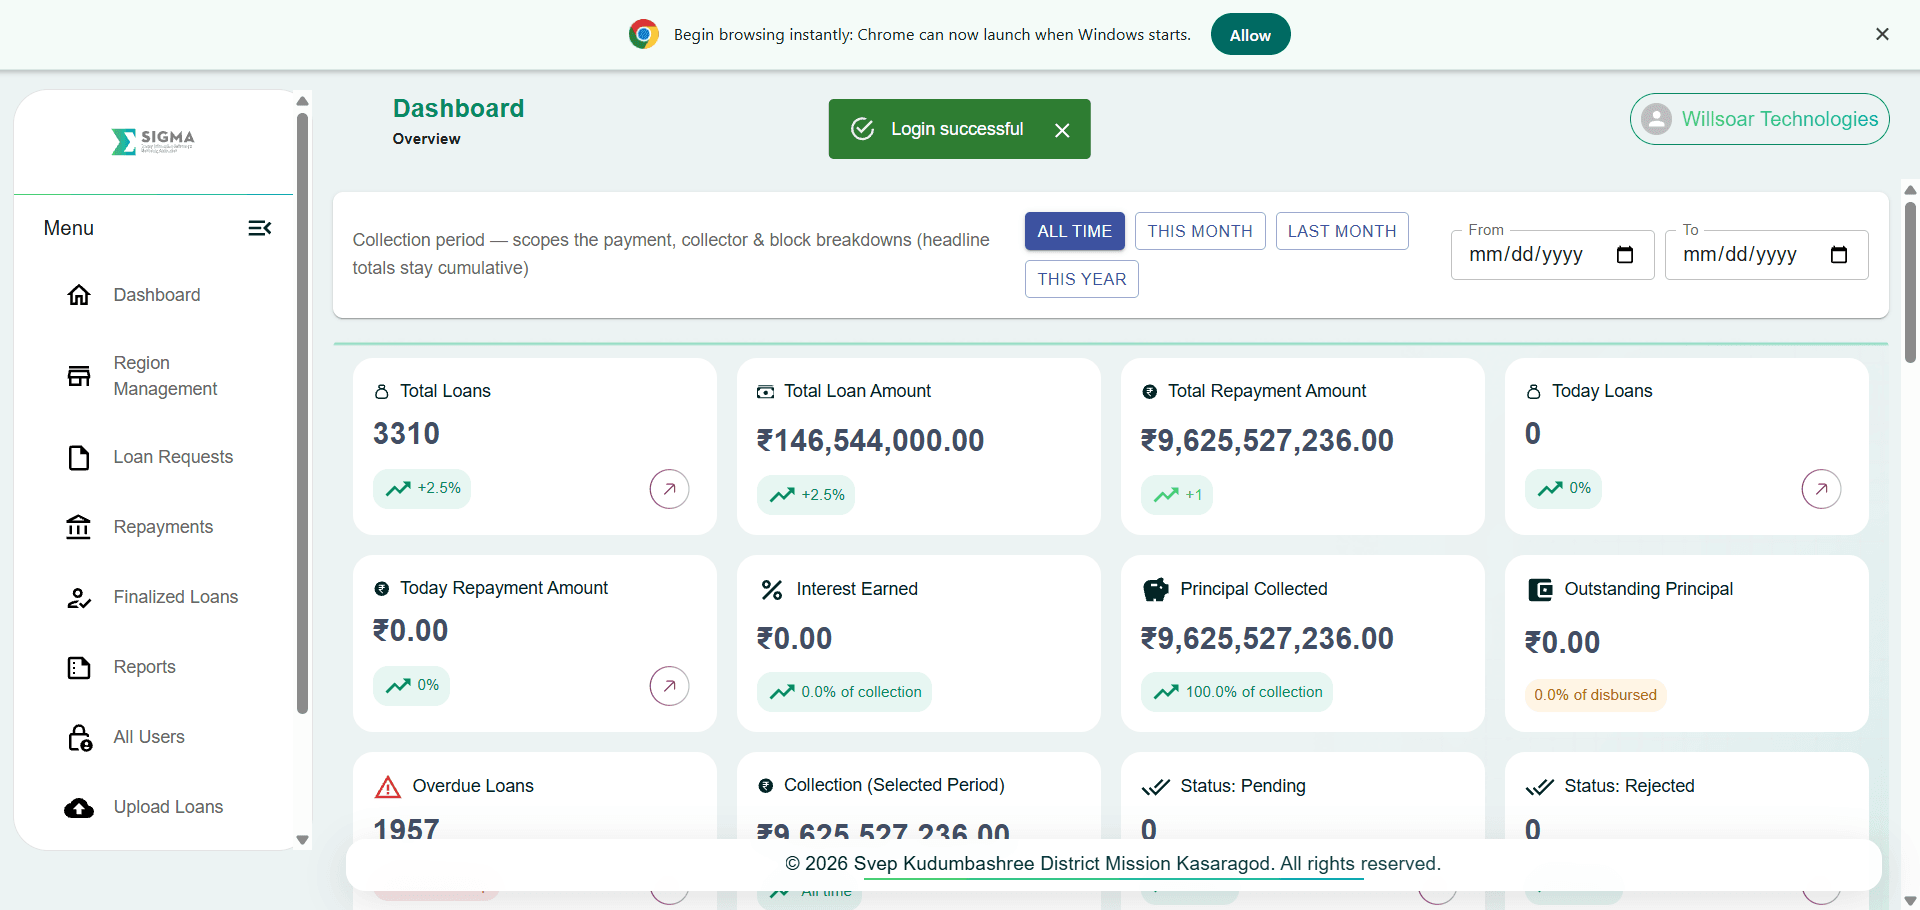Click the Reports document icon
This screenshot has height=910, width=1920.
[79, 667]
